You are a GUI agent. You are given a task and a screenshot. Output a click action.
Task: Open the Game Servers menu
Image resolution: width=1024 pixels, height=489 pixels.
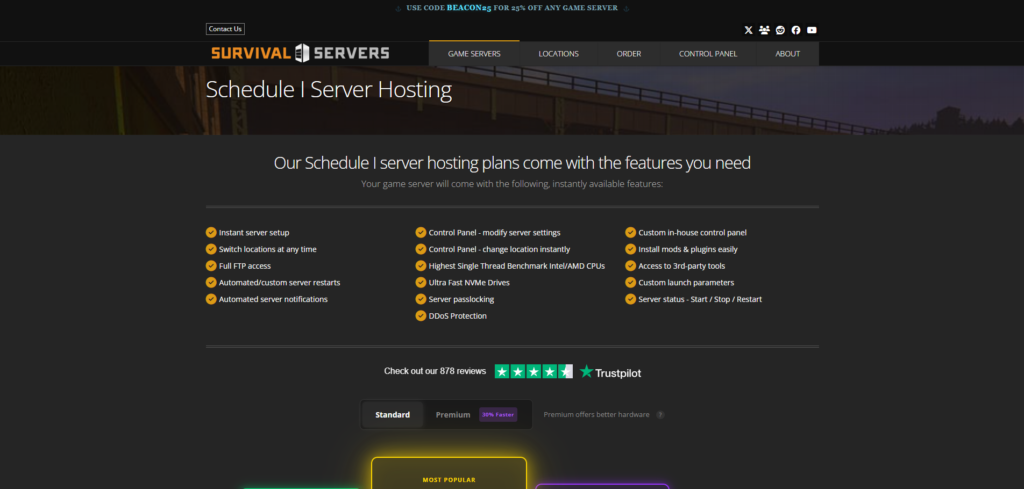pyautogui.click(x=474, y=54)
